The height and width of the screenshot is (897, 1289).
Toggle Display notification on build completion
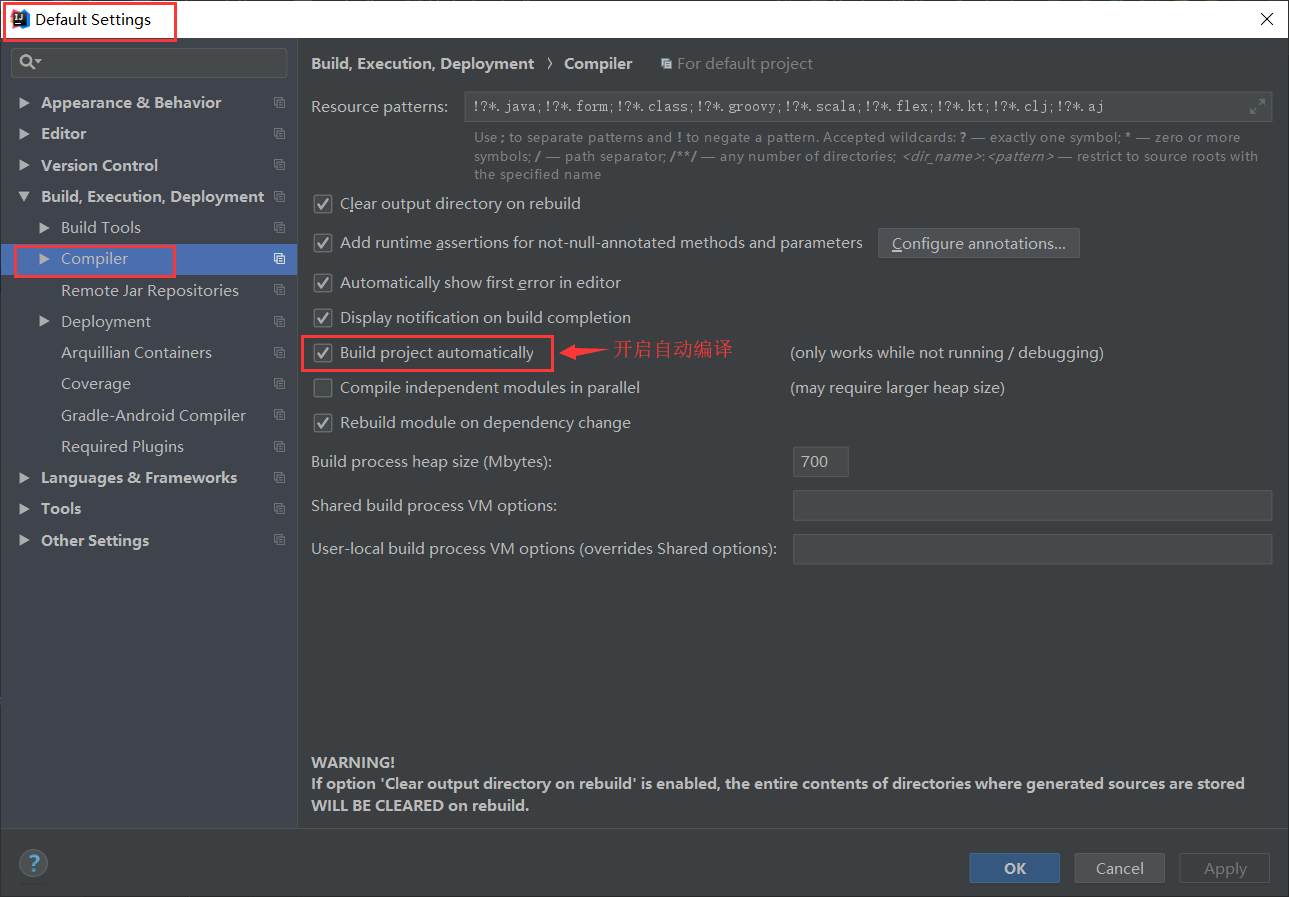323,318
